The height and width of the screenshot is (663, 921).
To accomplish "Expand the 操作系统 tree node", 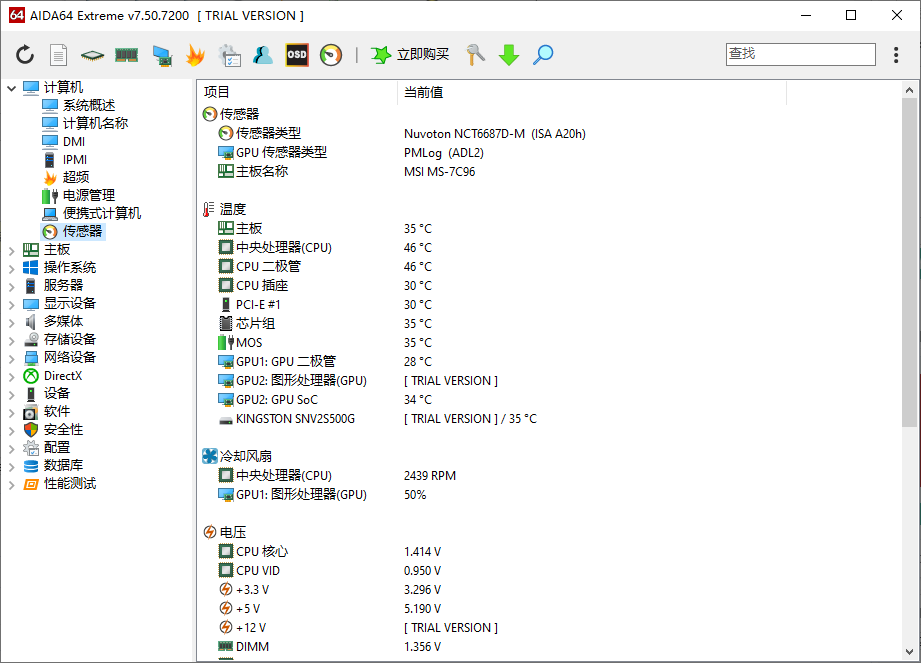I will tap(11, 268).
